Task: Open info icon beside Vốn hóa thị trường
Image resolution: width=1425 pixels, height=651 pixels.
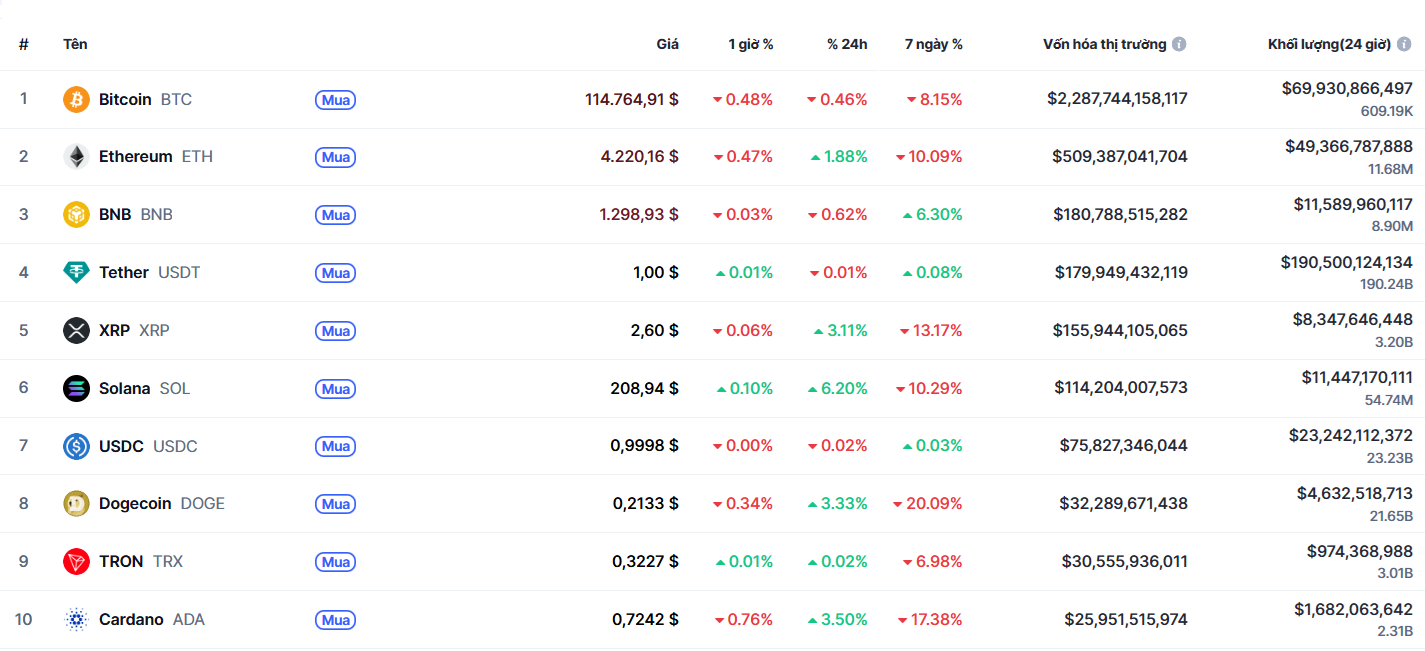Action: click(x=1179, y=44)
